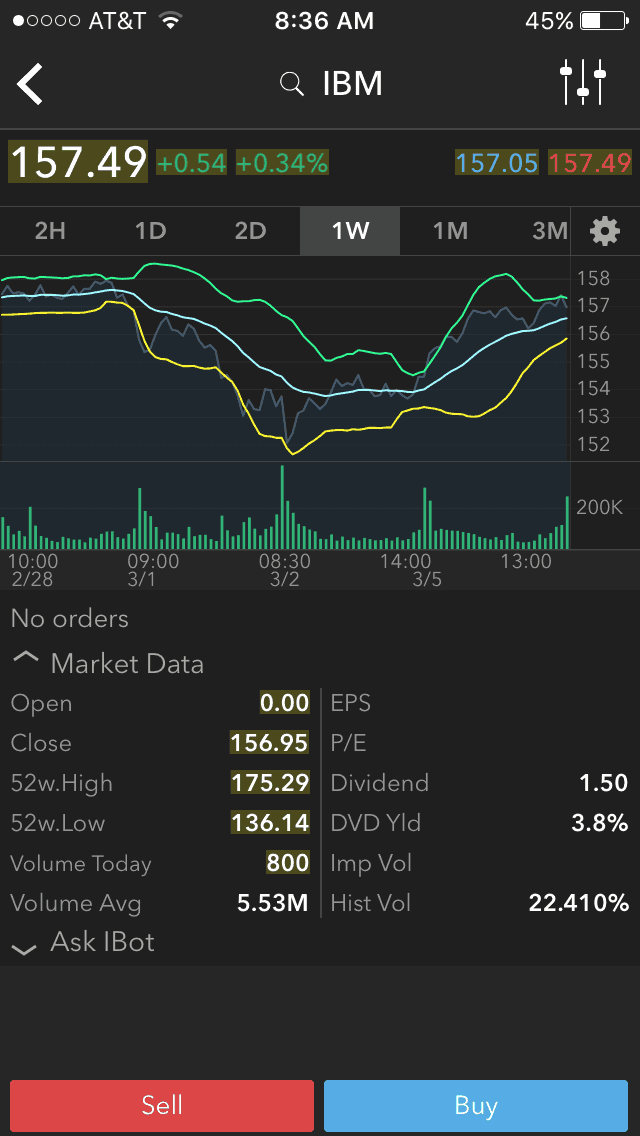This screenshot has height=1136, width=640.
Task: Open chart settings gear icon
Action: [x=605, y=232]
